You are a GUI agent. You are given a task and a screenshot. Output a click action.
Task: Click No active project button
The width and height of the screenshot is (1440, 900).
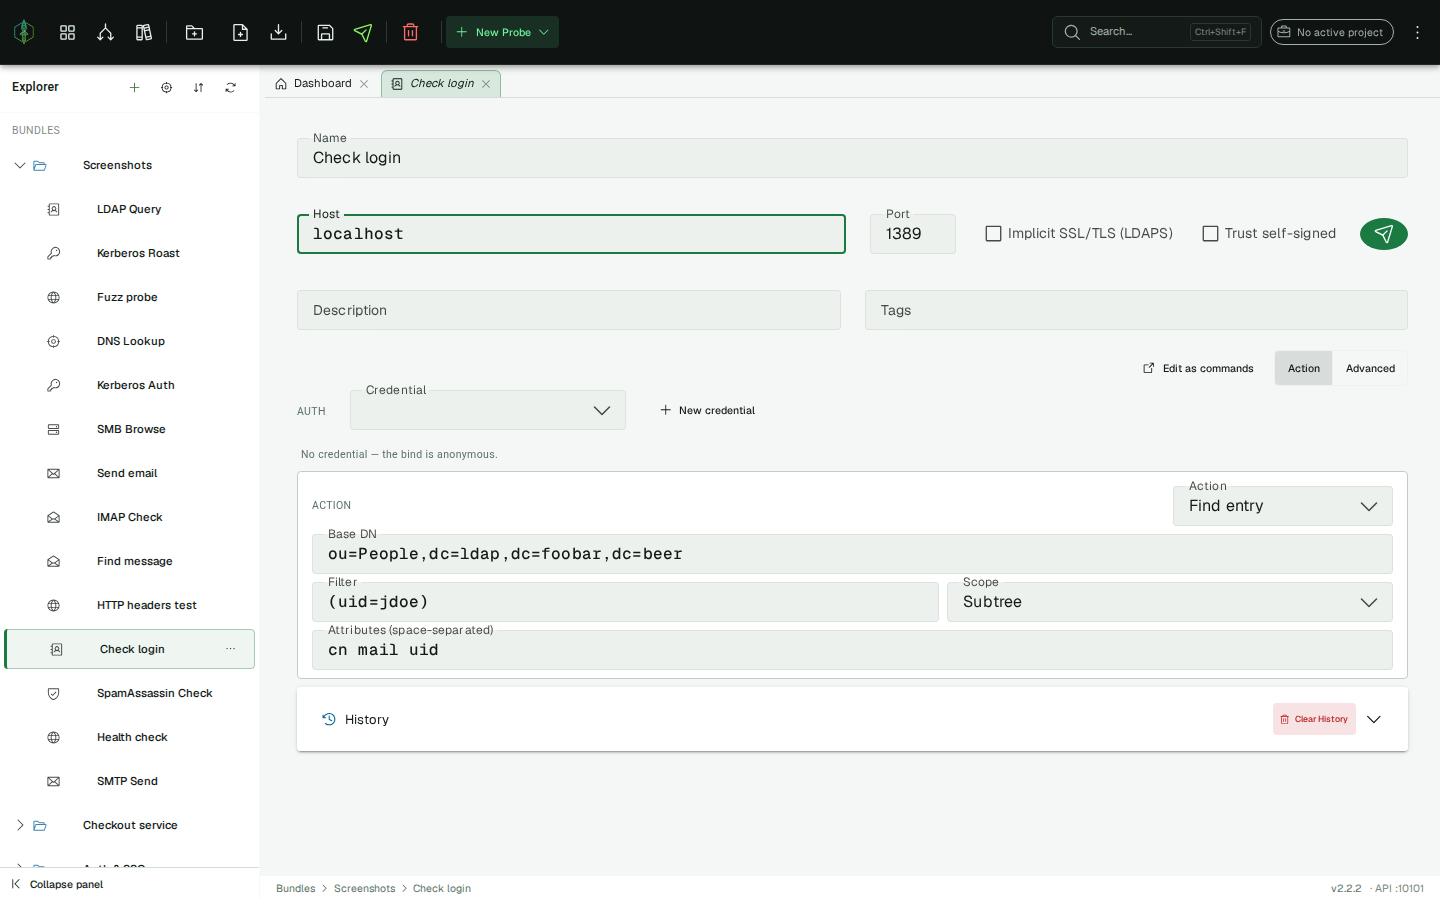1331,32
